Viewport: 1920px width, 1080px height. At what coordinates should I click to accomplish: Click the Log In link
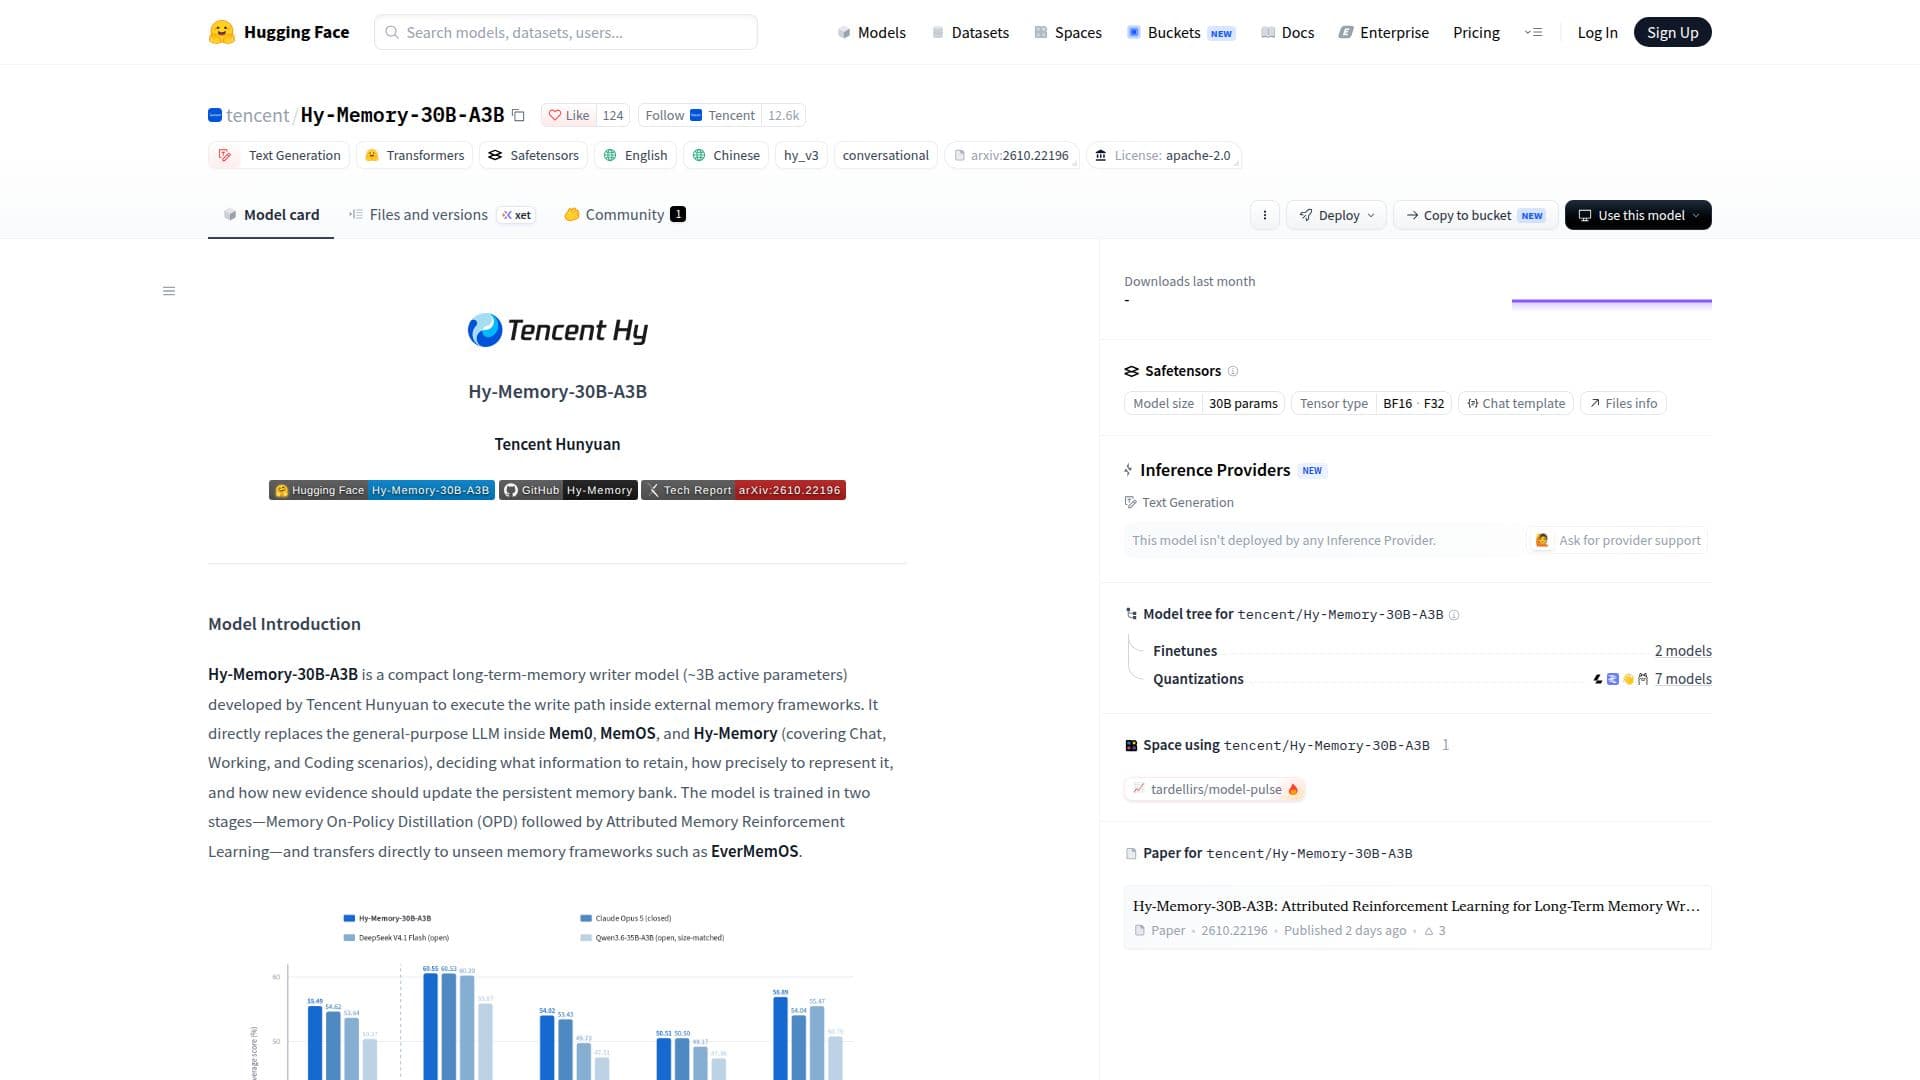[x=1597, y=32]
